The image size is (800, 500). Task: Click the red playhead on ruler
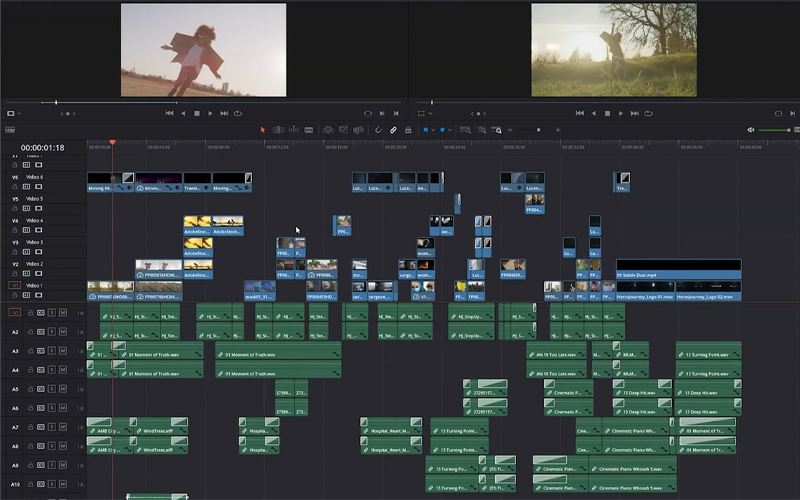pyautogui.click(x=112, y=142)
